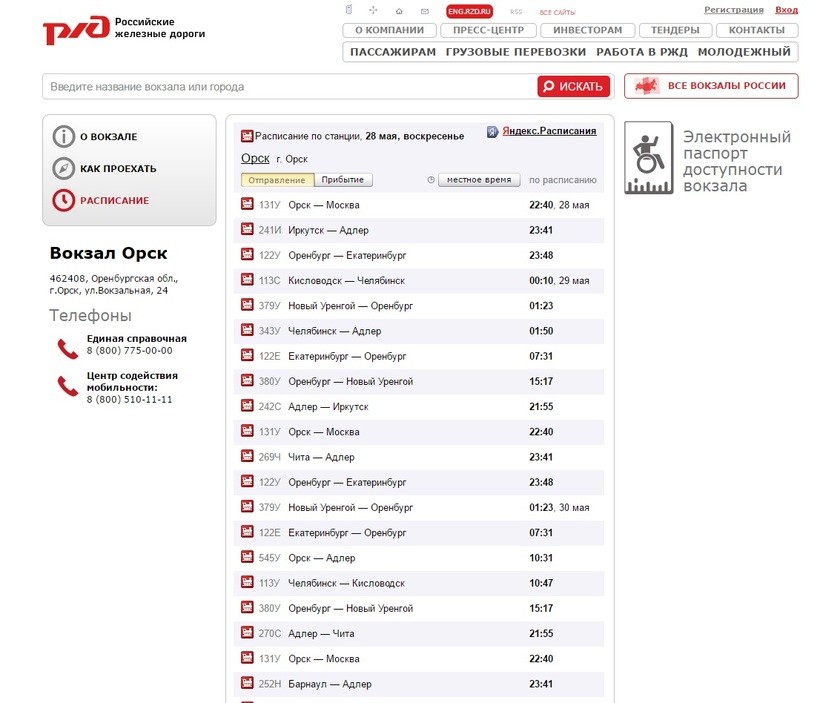Open the site map icon
The image size is (820, 703).
[x=373, y=10]
